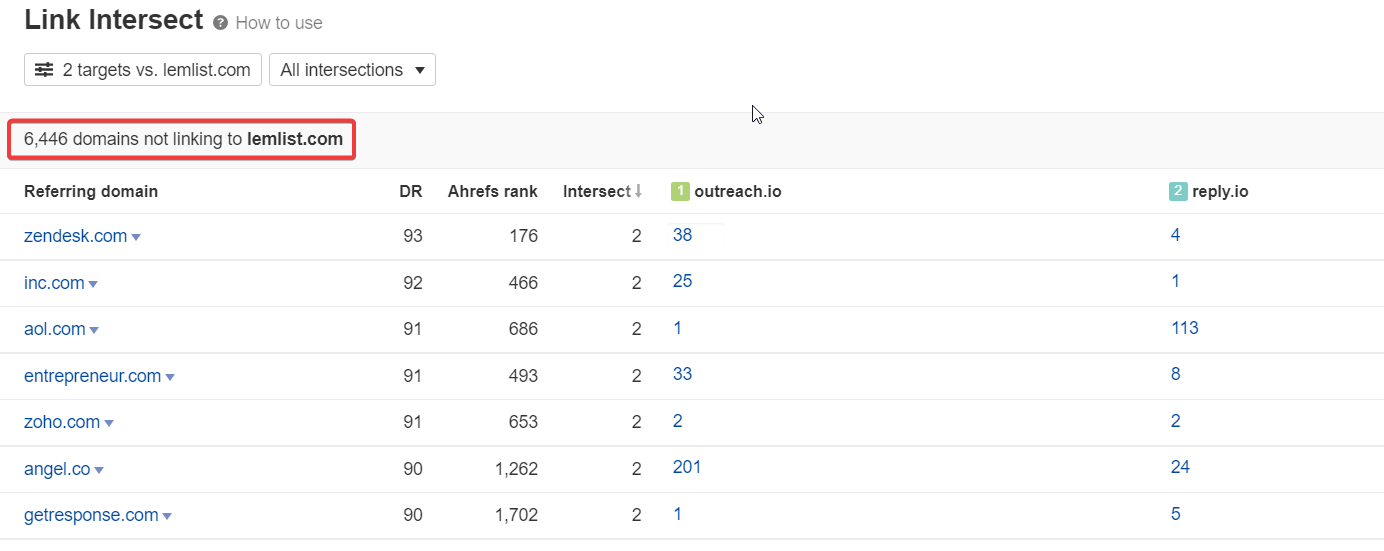Image resolution: width=1384 pixels, height=551 pixels.
Task: Expand the inc.com dropdown arrow
Action: coord(93,285)
